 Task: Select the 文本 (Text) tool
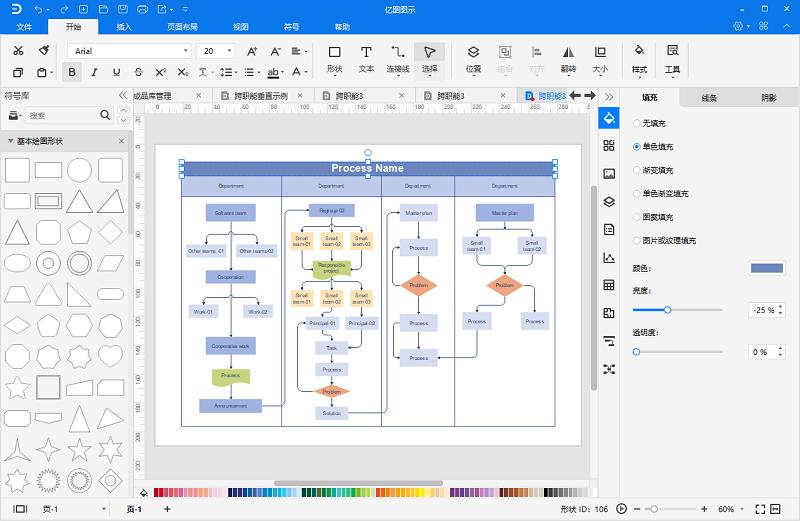pos(366,58)
